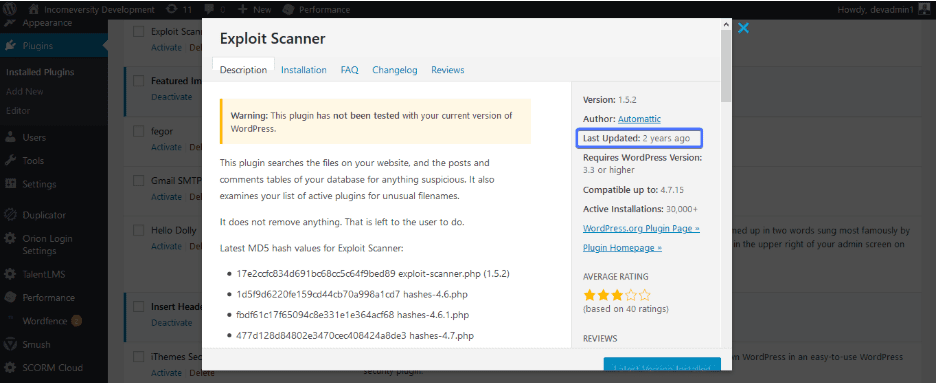Screen dimensions: 937x385
Task: Deactivate the Featured Image plugin
Action: pos(172,97)
